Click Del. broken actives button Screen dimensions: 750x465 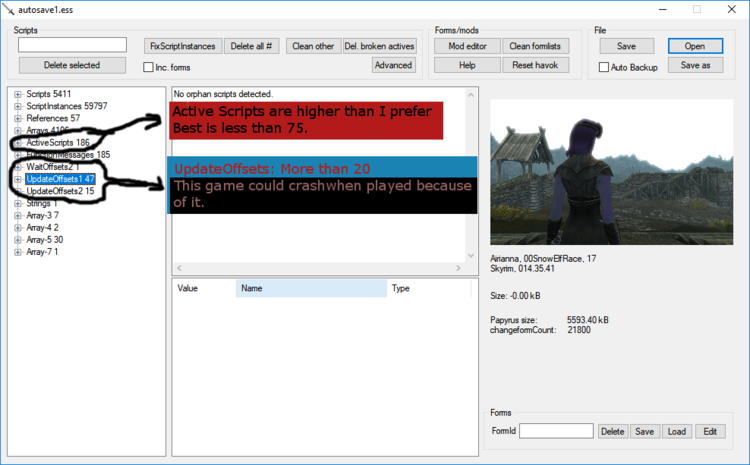[379, 46]
